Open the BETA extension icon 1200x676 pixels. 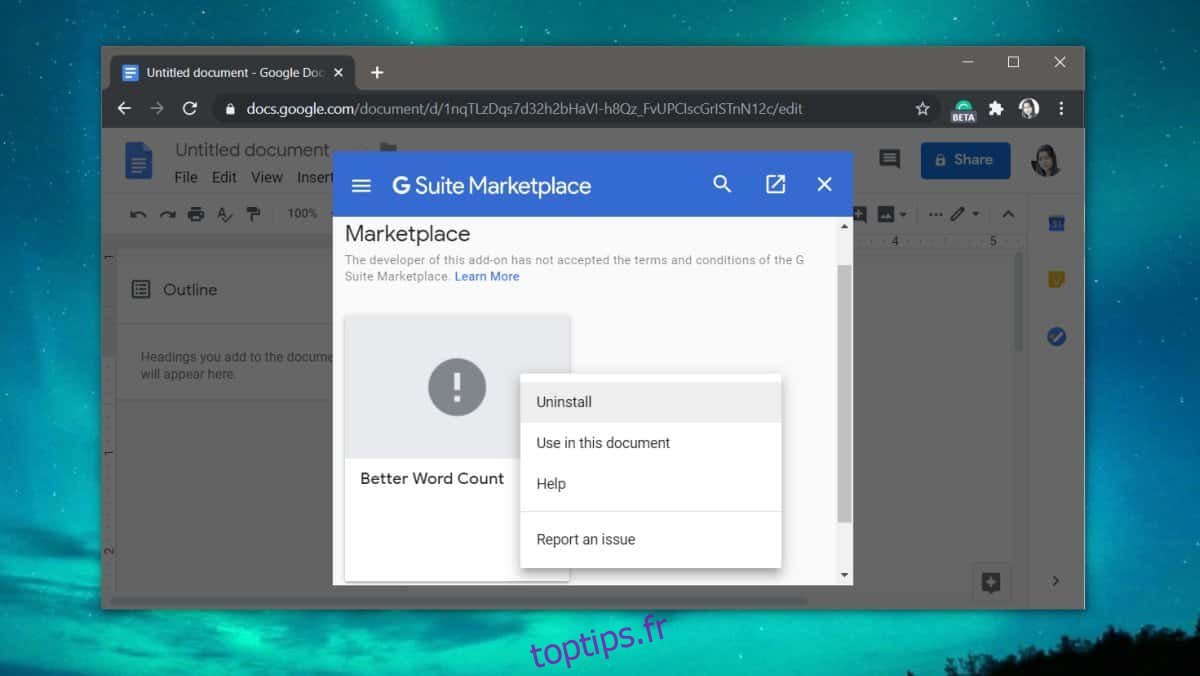point(963,110)
